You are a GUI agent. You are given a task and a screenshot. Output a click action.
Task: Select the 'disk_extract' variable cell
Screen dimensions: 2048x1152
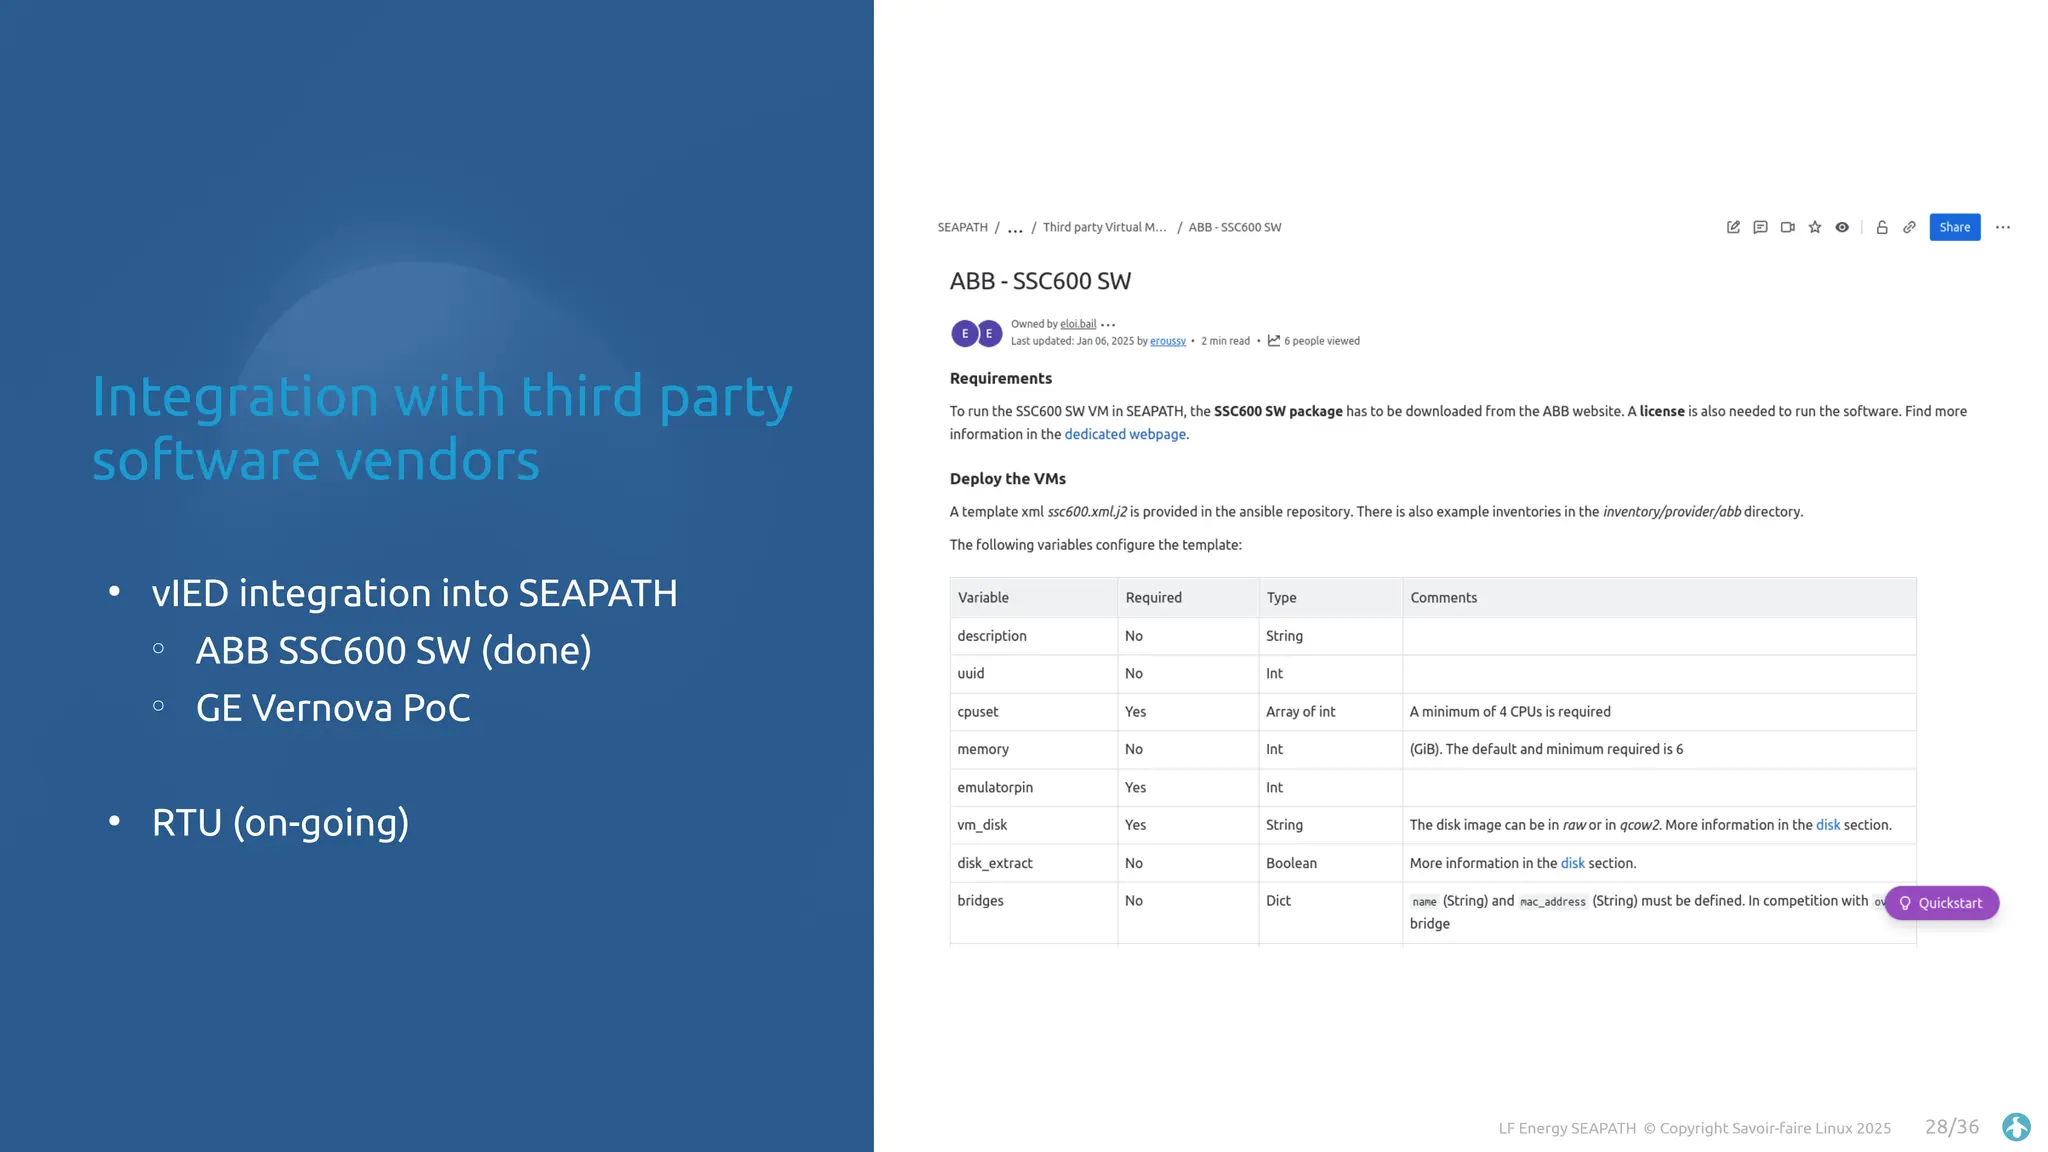click(1033, 863)
